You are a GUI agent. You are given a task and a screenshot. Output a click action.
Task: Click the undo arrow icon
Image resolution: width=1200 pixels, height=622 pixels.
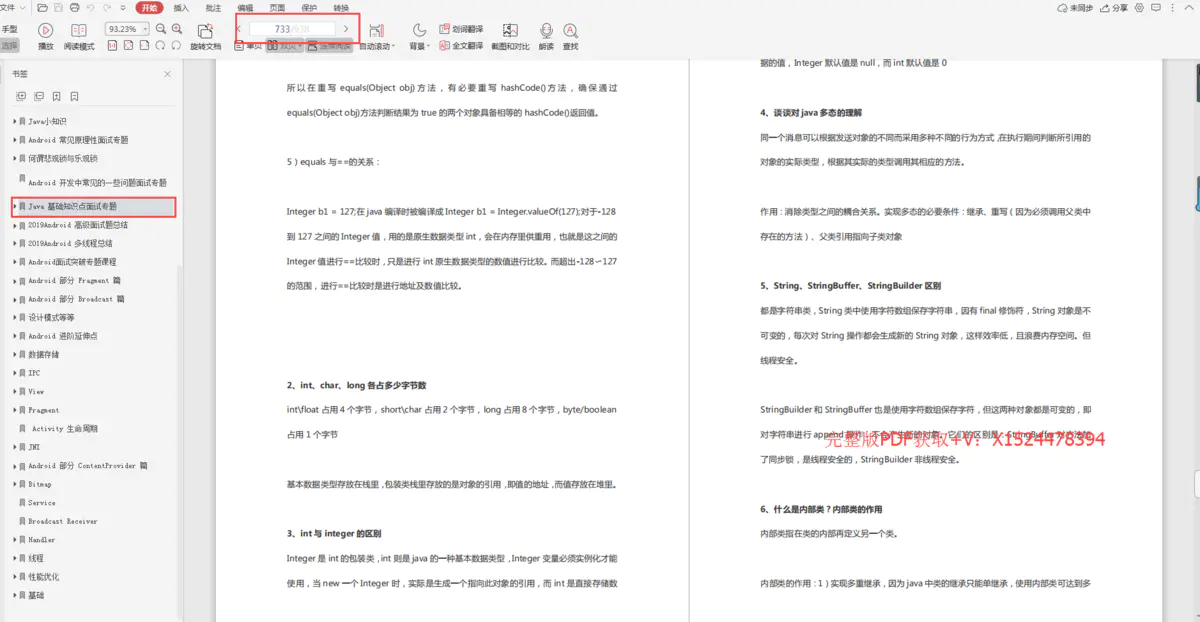[x=91, y=8]
